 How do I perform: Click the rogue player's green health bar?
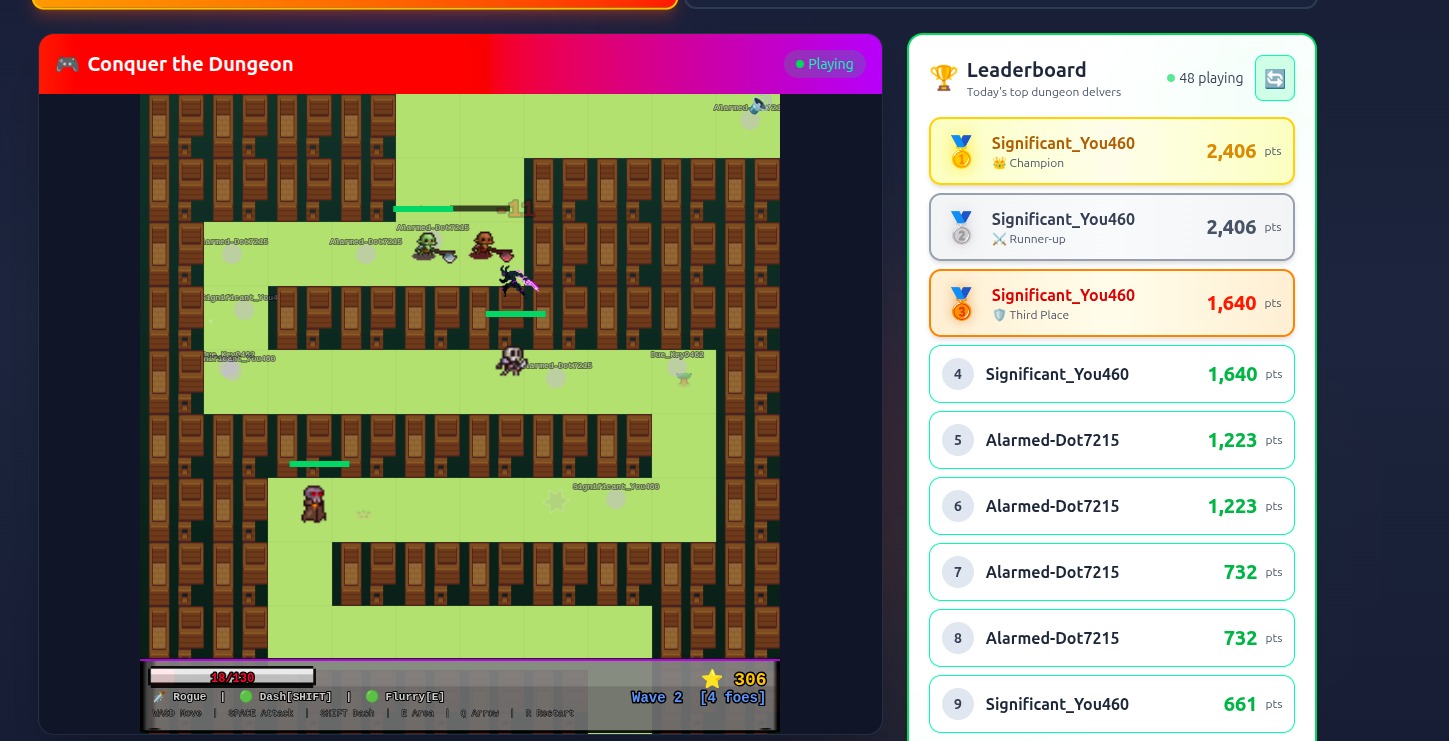(x=516, y=314)
